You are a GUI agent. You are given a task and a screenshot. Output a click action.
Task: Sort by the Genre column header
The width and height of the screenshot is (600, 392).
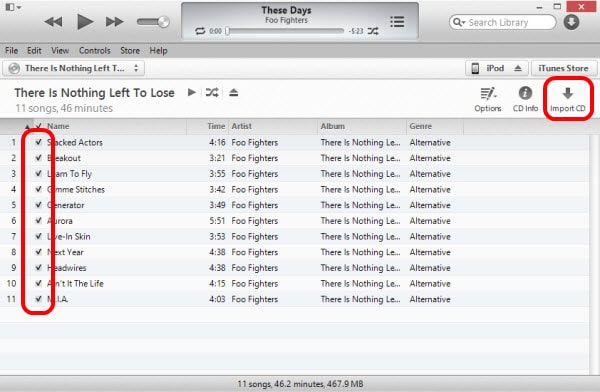coord(421,126)
